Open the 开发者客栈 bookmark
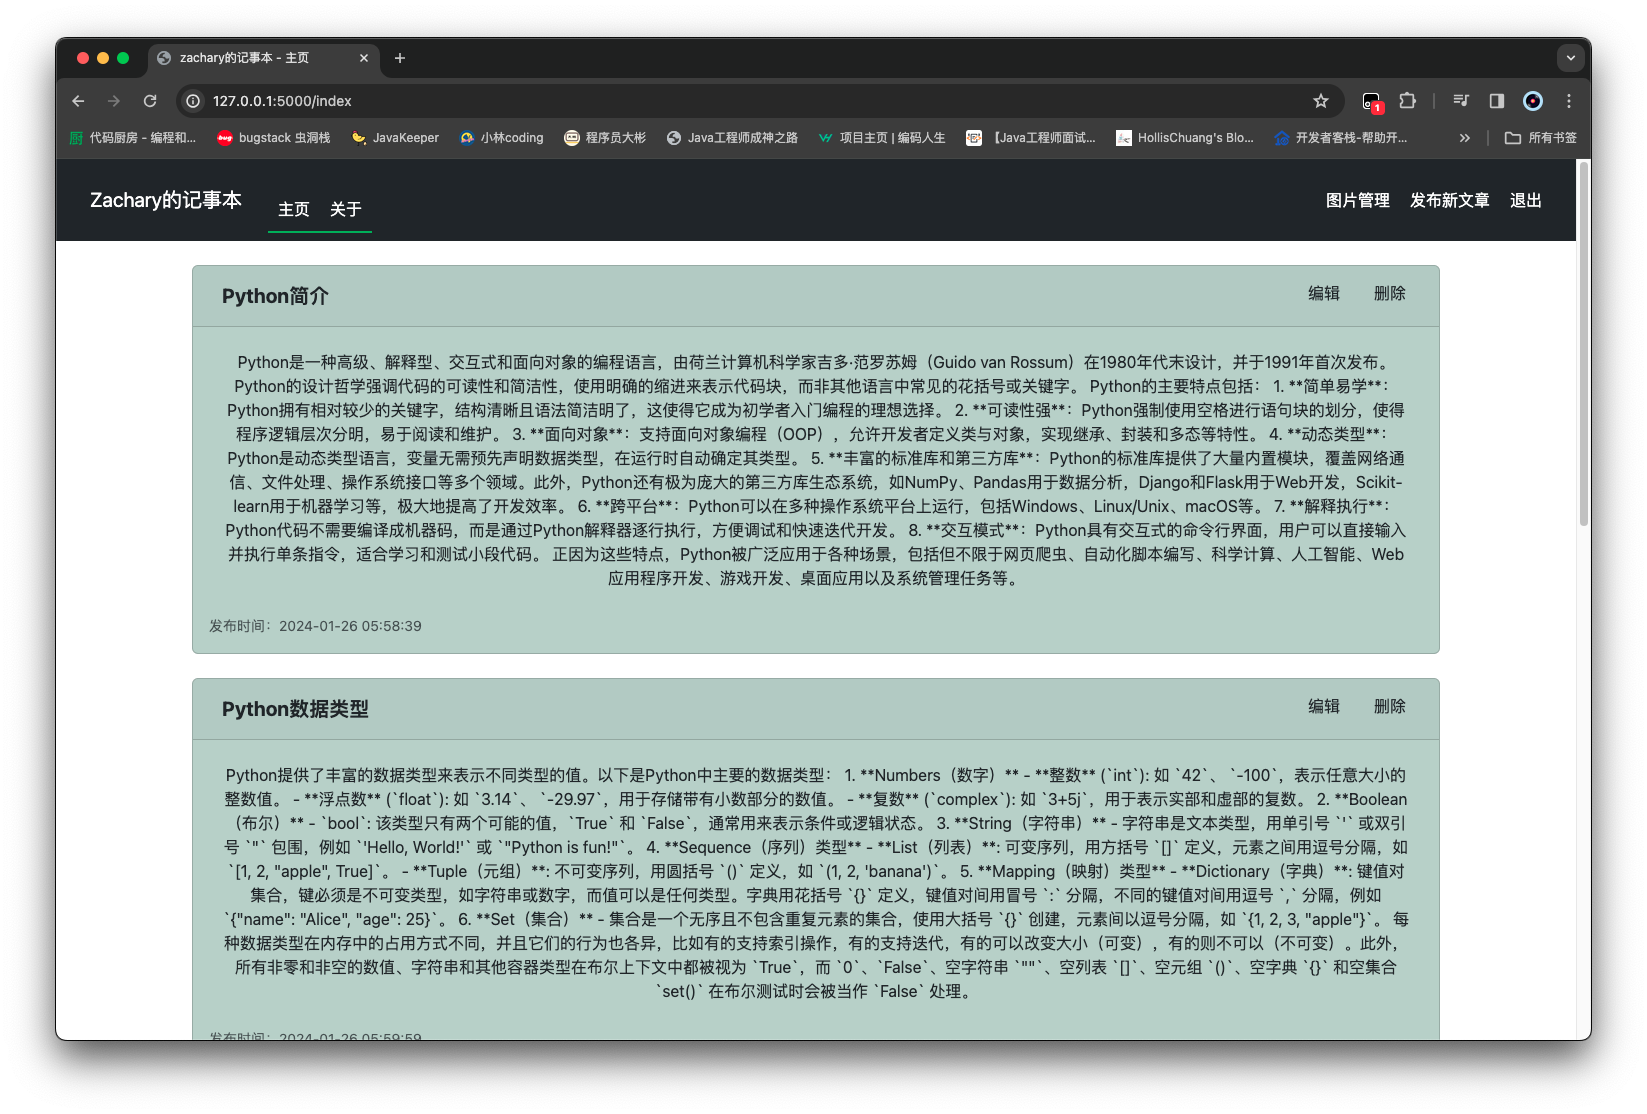The width and height of the screenshot is (1647, 1114). (1341, 138)
